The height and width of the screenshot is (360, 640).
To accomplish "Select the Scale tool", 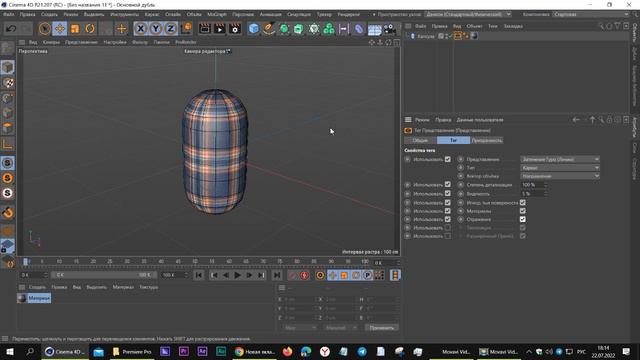I will click(75, 29).
